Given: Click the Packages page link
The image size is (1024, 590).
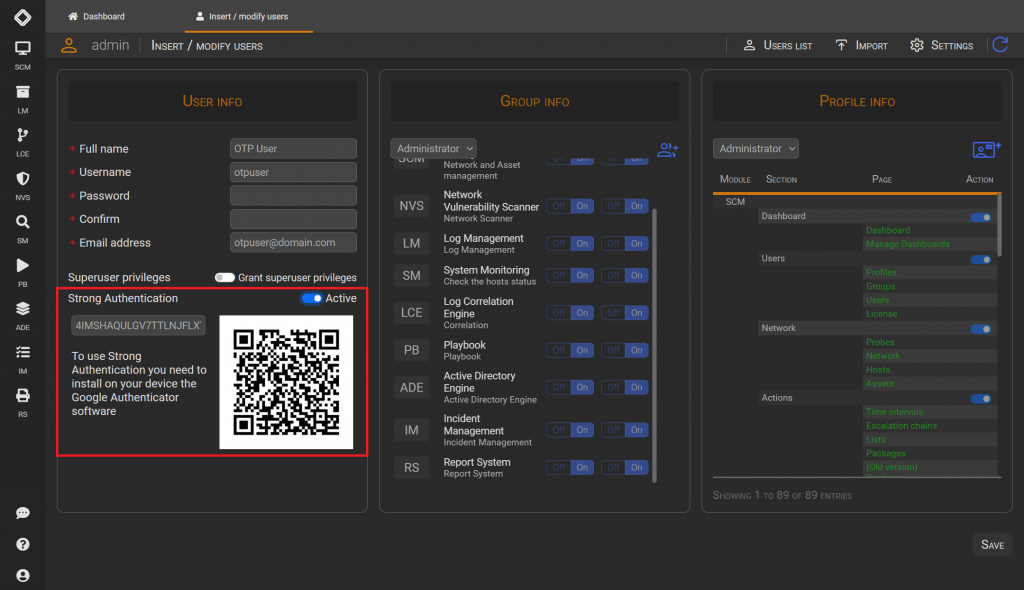Looking at the screenshot, I should coord(885,453).
